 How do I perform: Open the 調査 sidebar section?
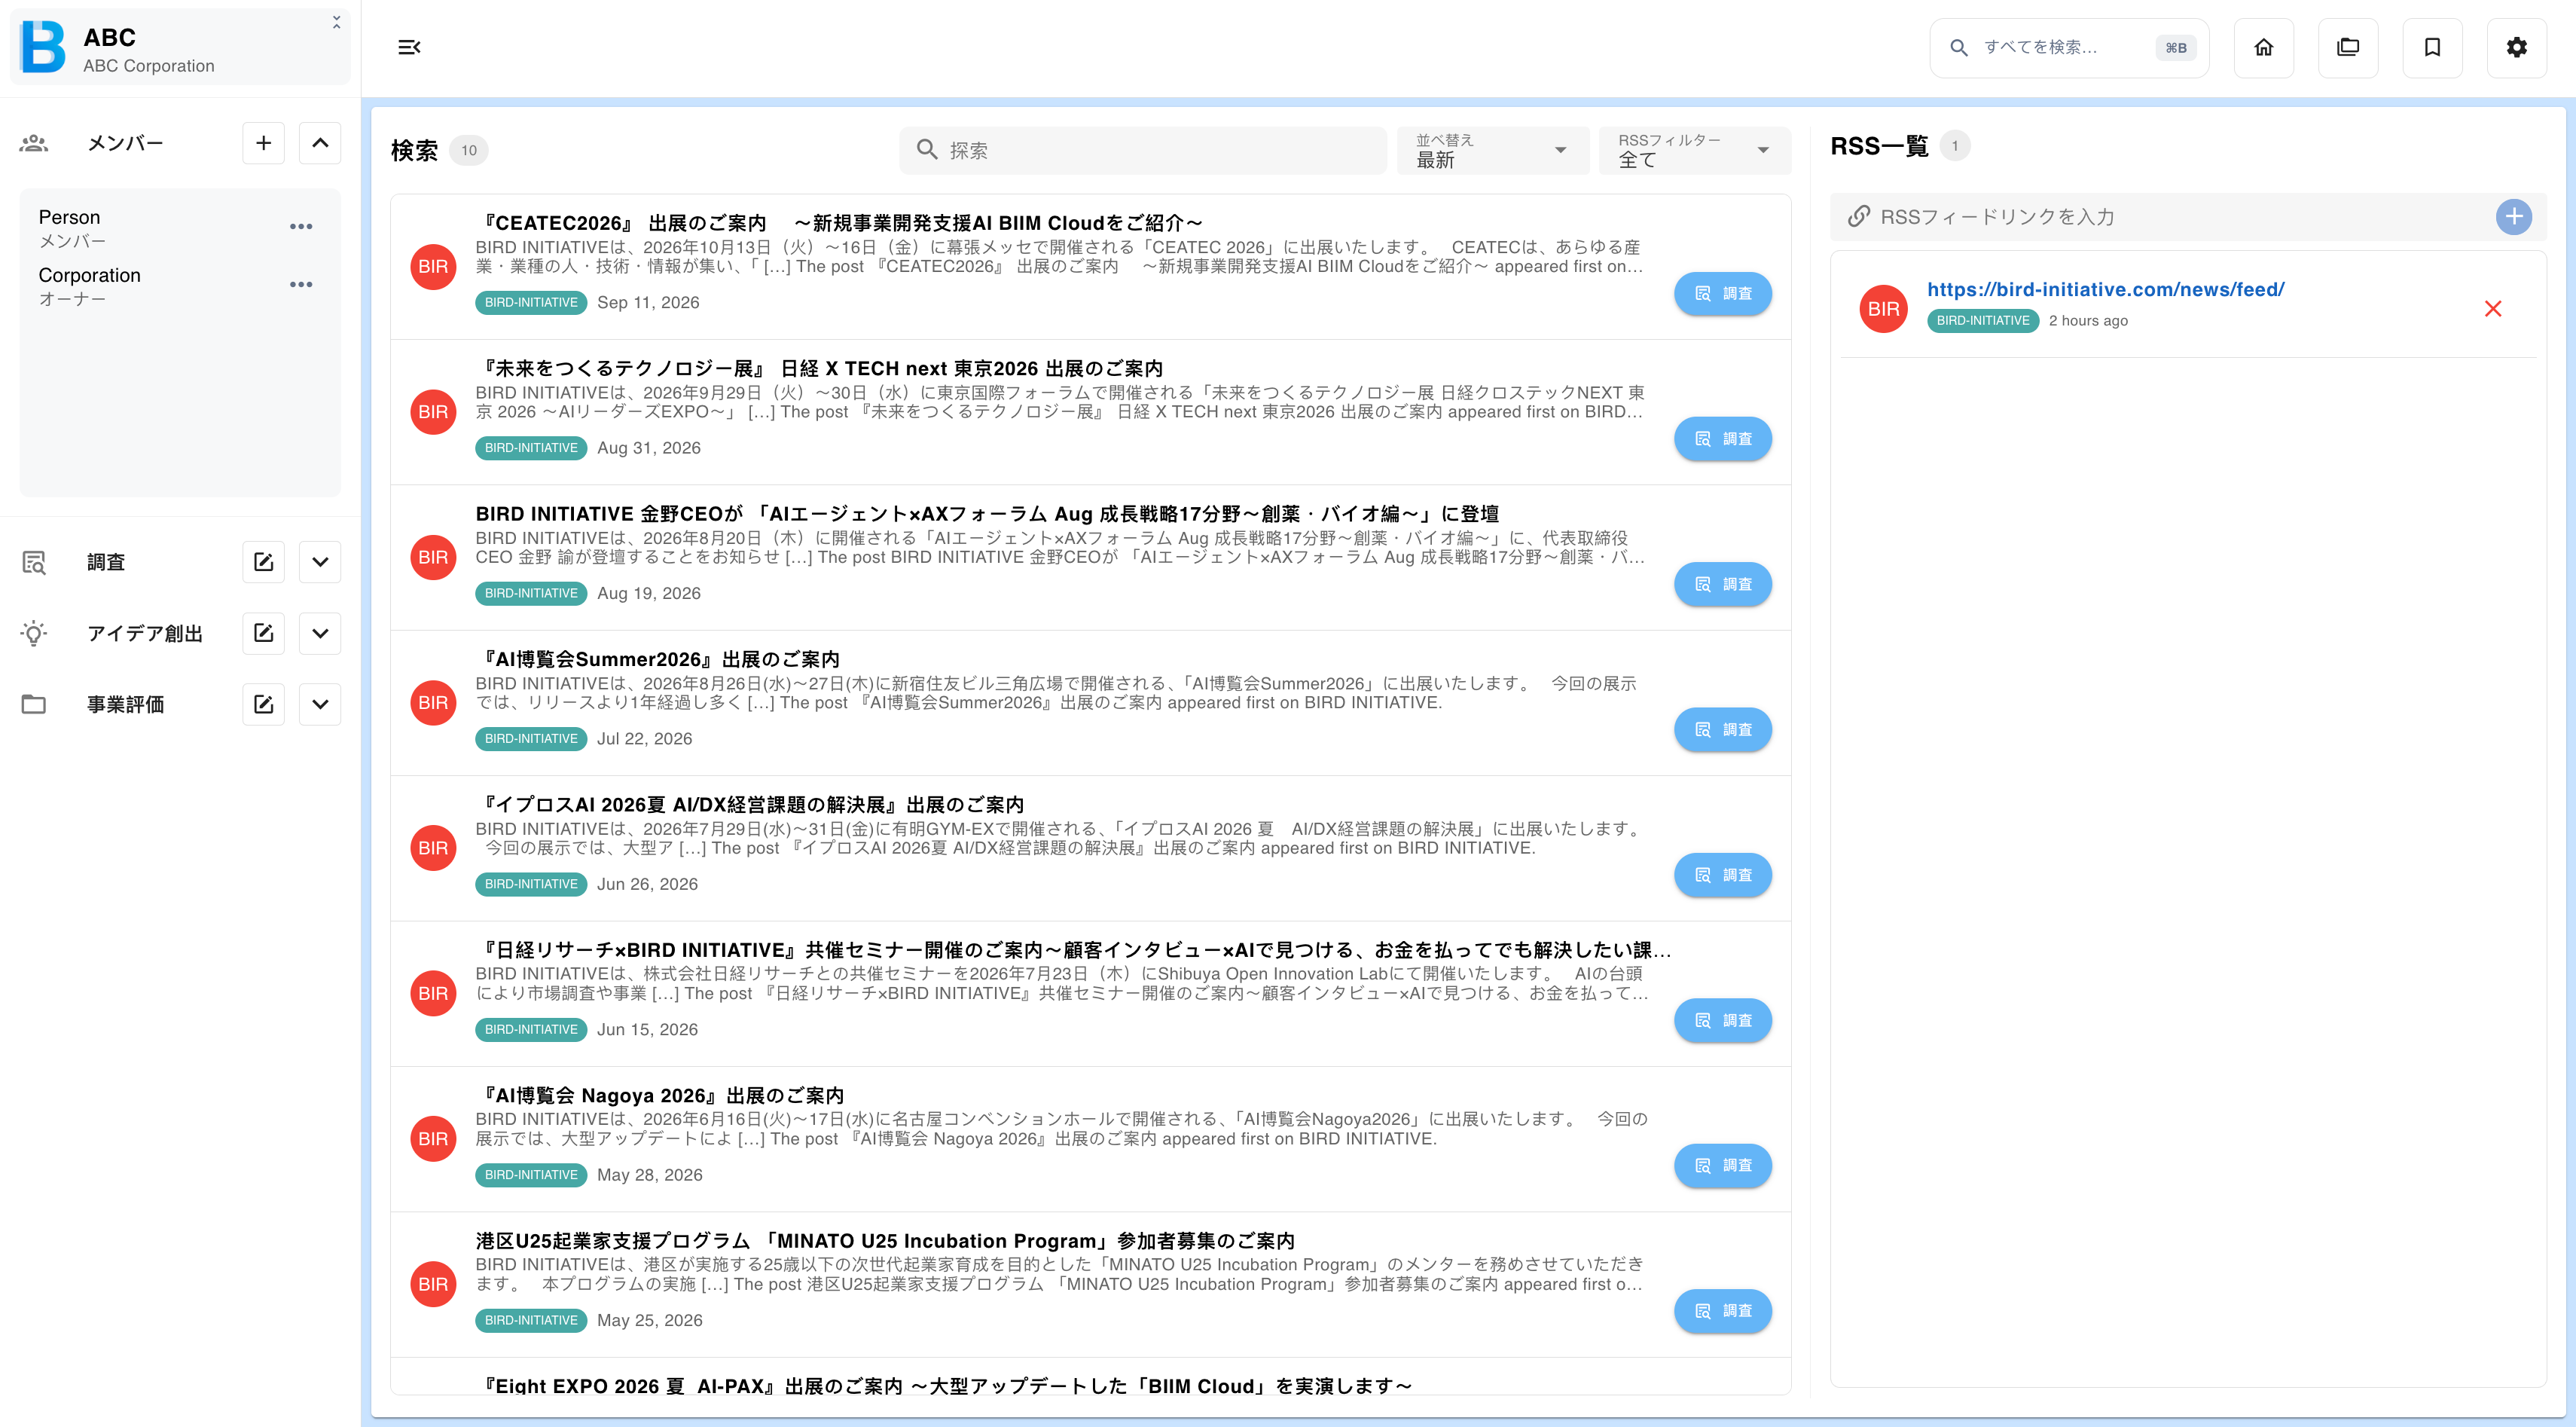click(106, 562)
